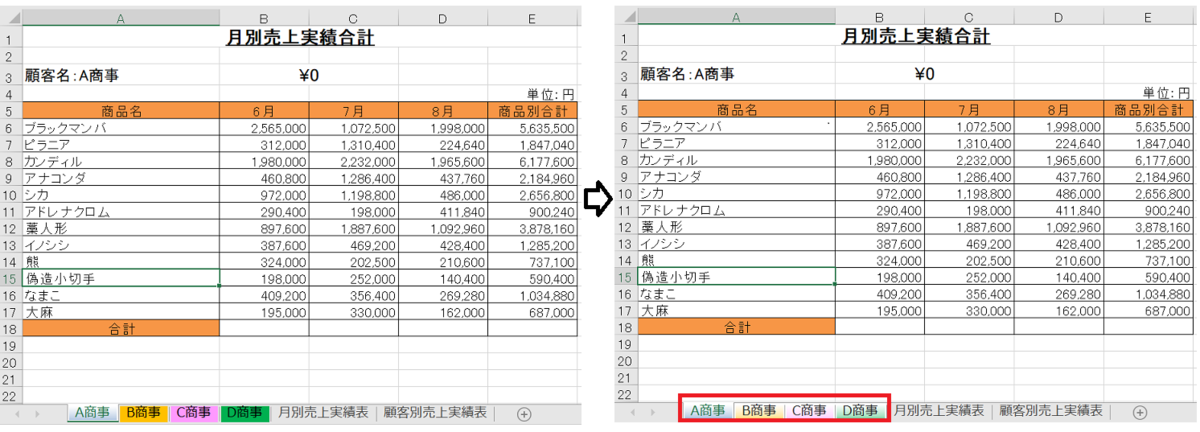Open the green D商事 tab on the left

pos(243,412)
